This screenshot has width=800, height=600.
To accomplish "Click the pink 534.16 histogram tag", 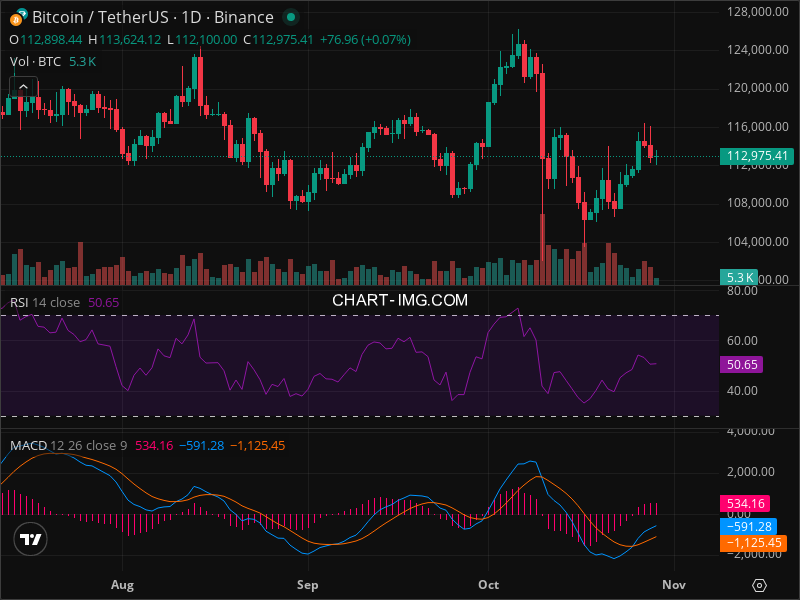I will coord(746,504).
